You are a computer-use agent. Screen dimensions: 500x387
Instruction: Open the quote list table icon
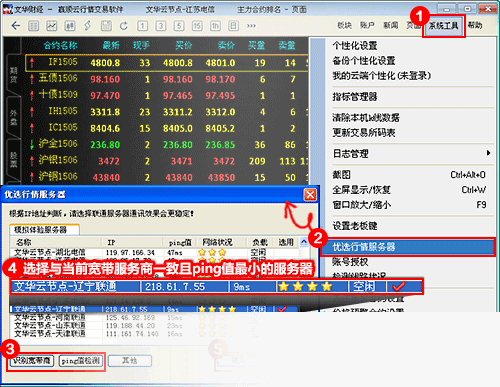[33, 26]
